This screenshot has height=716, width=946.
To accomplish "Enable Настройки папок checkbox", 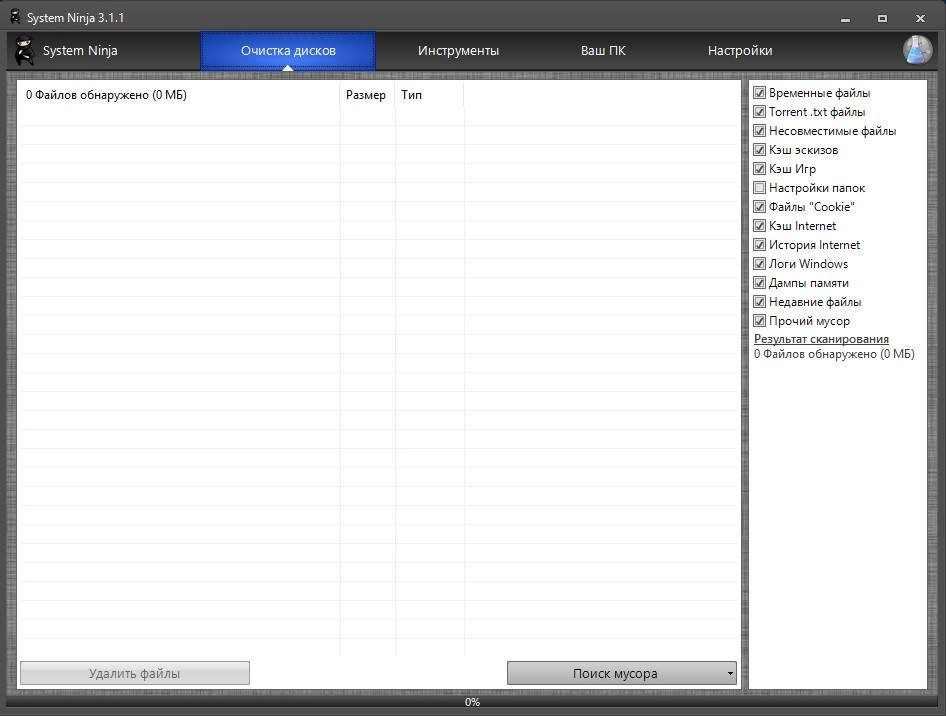I will tap(760, 188).
